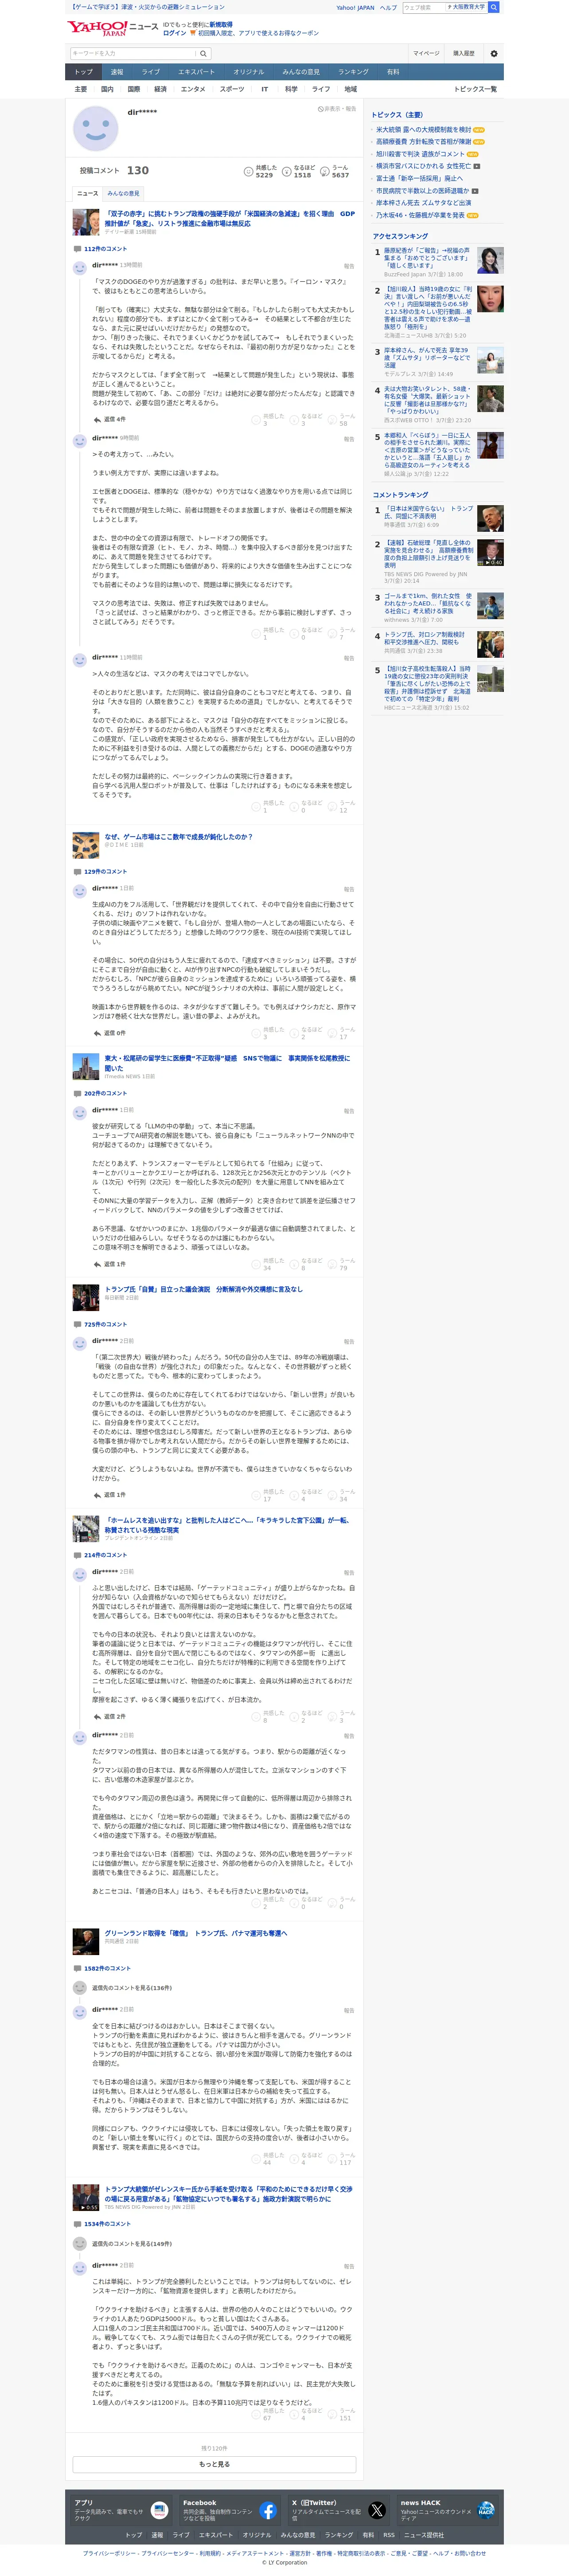Expand 返信 1件 under the LLM research comment
The width and height of the screenshot is (569, 2576).
point(110,1264)
